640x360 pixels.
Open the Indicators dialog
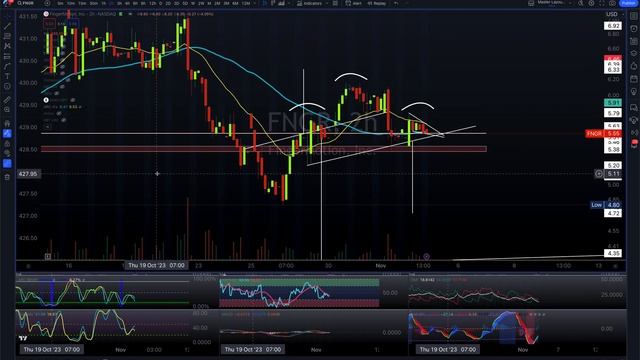coord(309,3)
